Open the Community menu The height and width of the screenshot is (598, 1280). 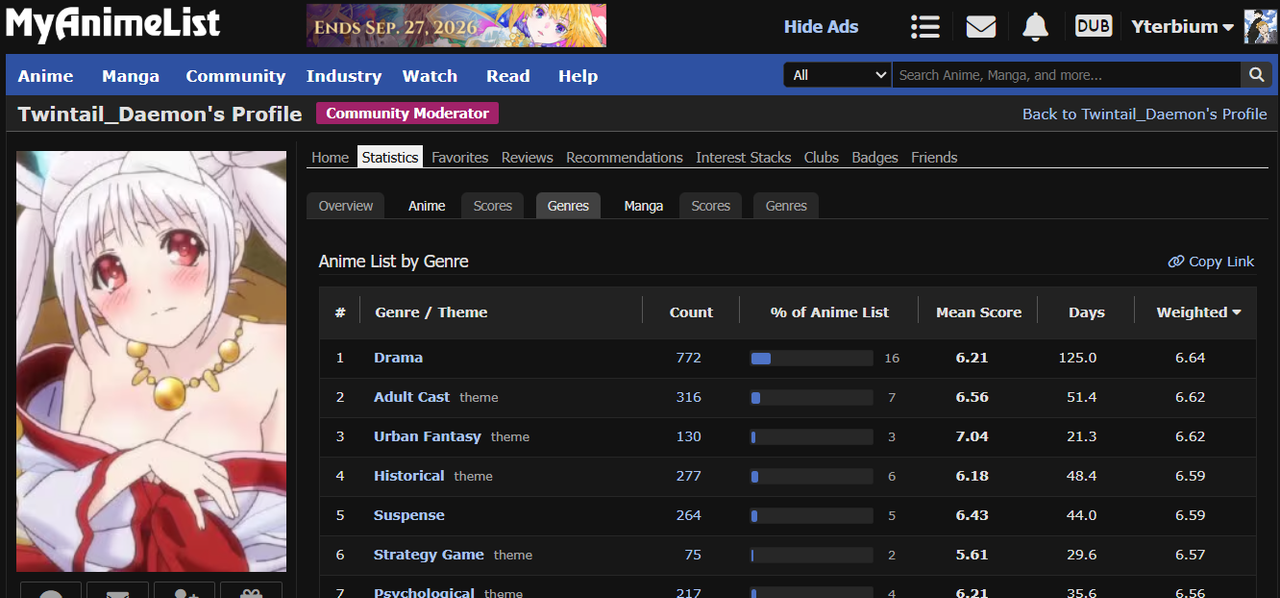coord(236,76)
